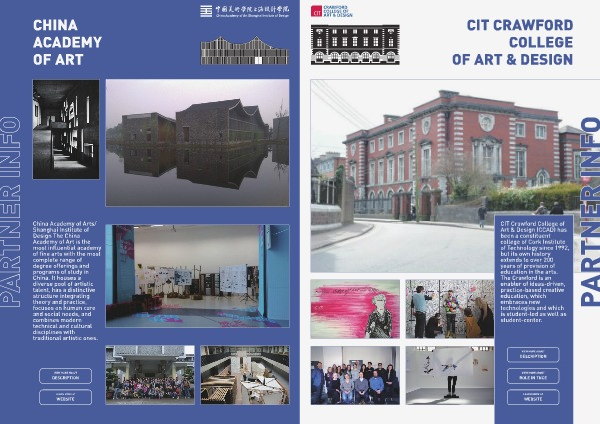Open CIT Crawford Description button
Viewport: 600px width, 424px height.
coord(532,355)
